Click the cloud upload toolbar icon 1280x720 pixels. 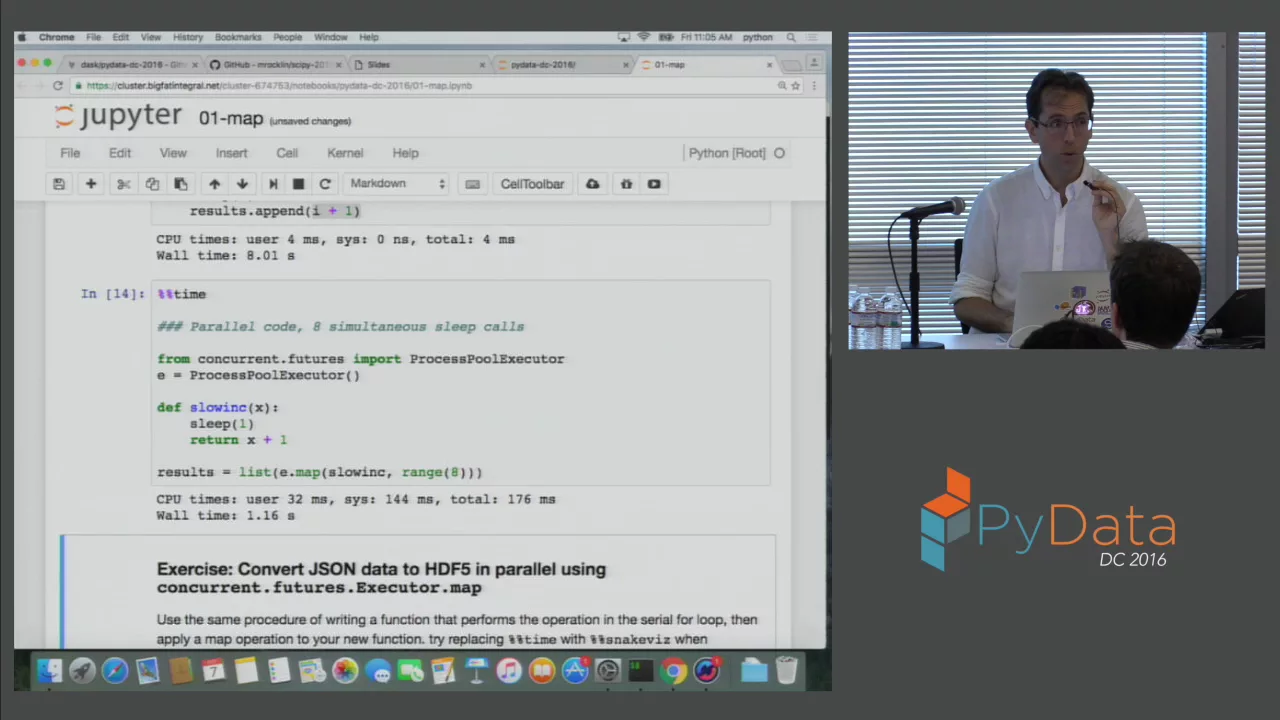592,184
